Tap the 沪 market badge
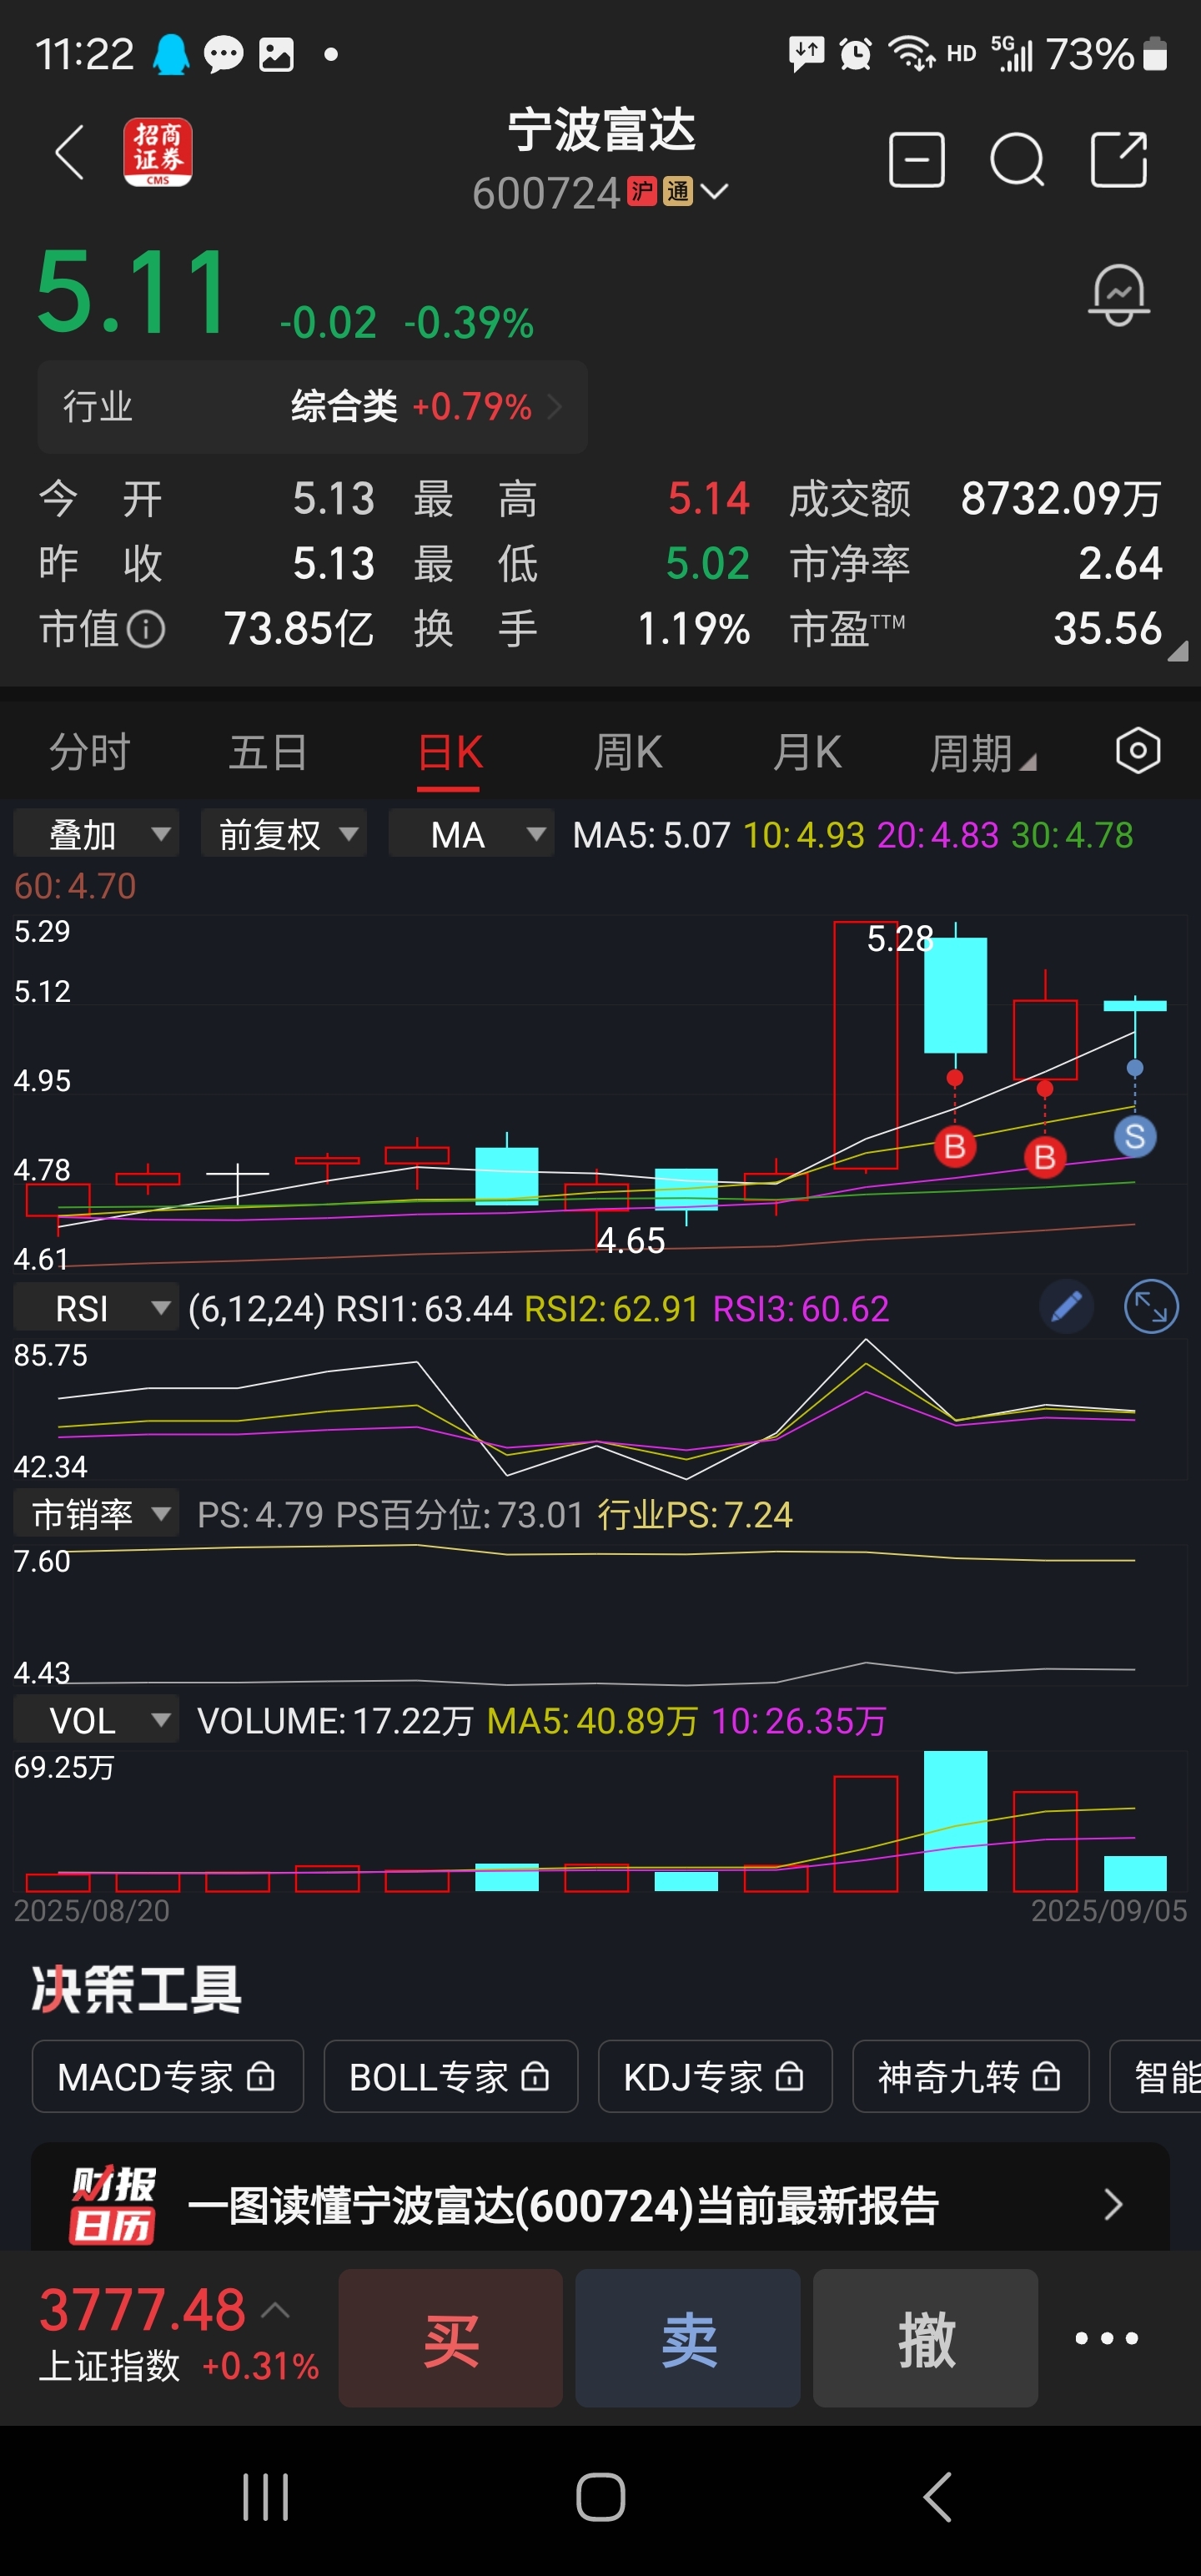 pos(642,191)
